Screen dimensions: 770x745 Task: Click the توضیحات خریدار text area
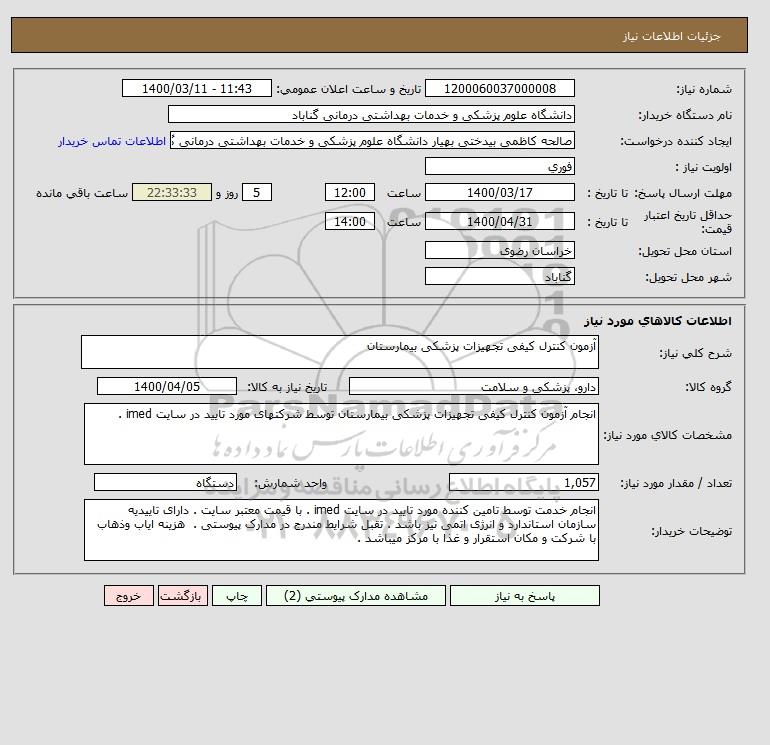[x=341, y=530]
